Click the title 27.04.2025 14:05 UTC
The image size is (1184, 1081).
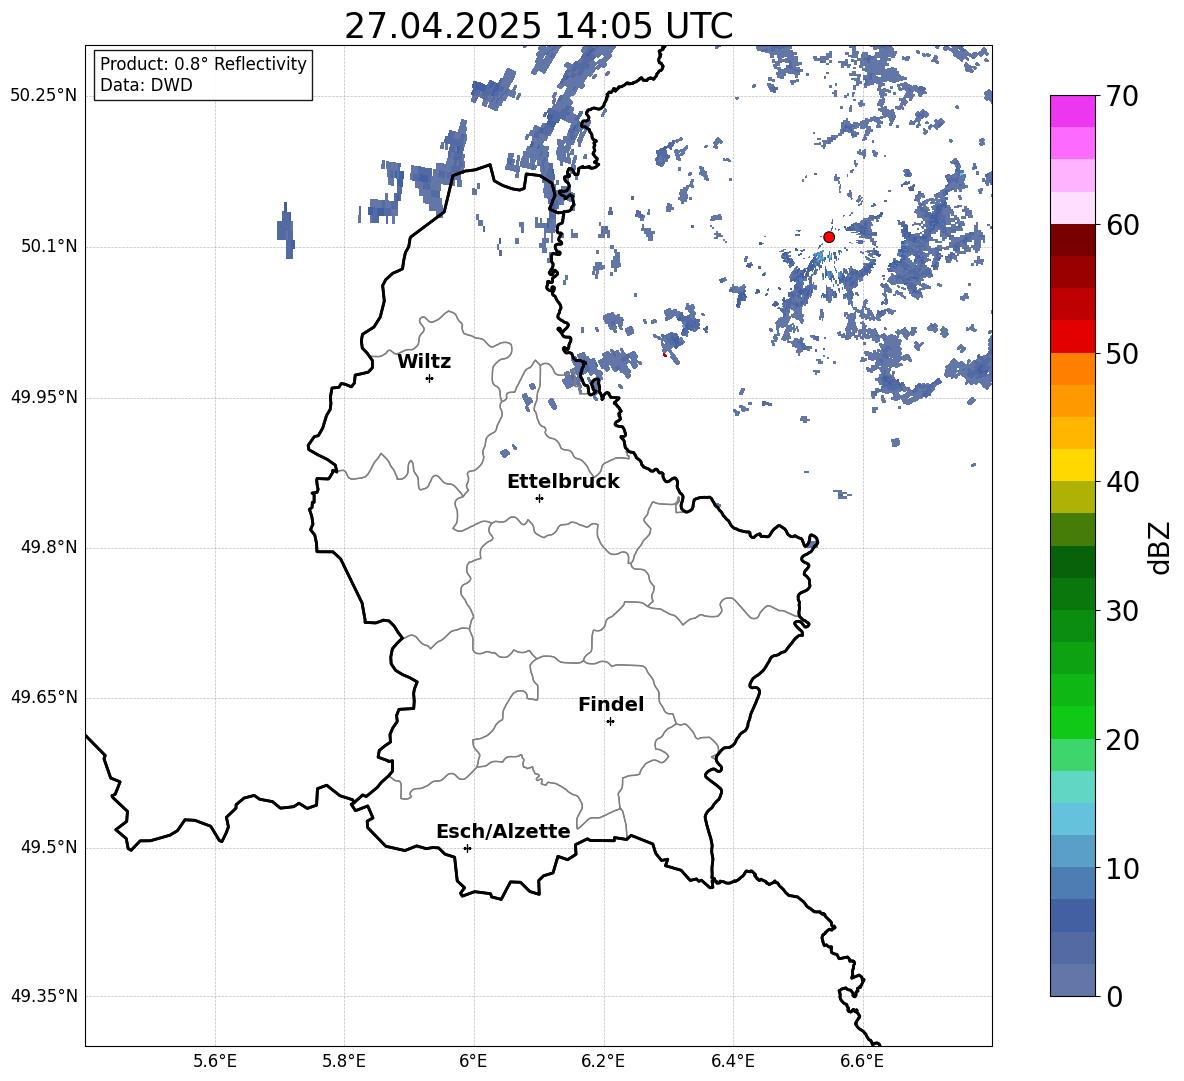(x=538, y=26)
